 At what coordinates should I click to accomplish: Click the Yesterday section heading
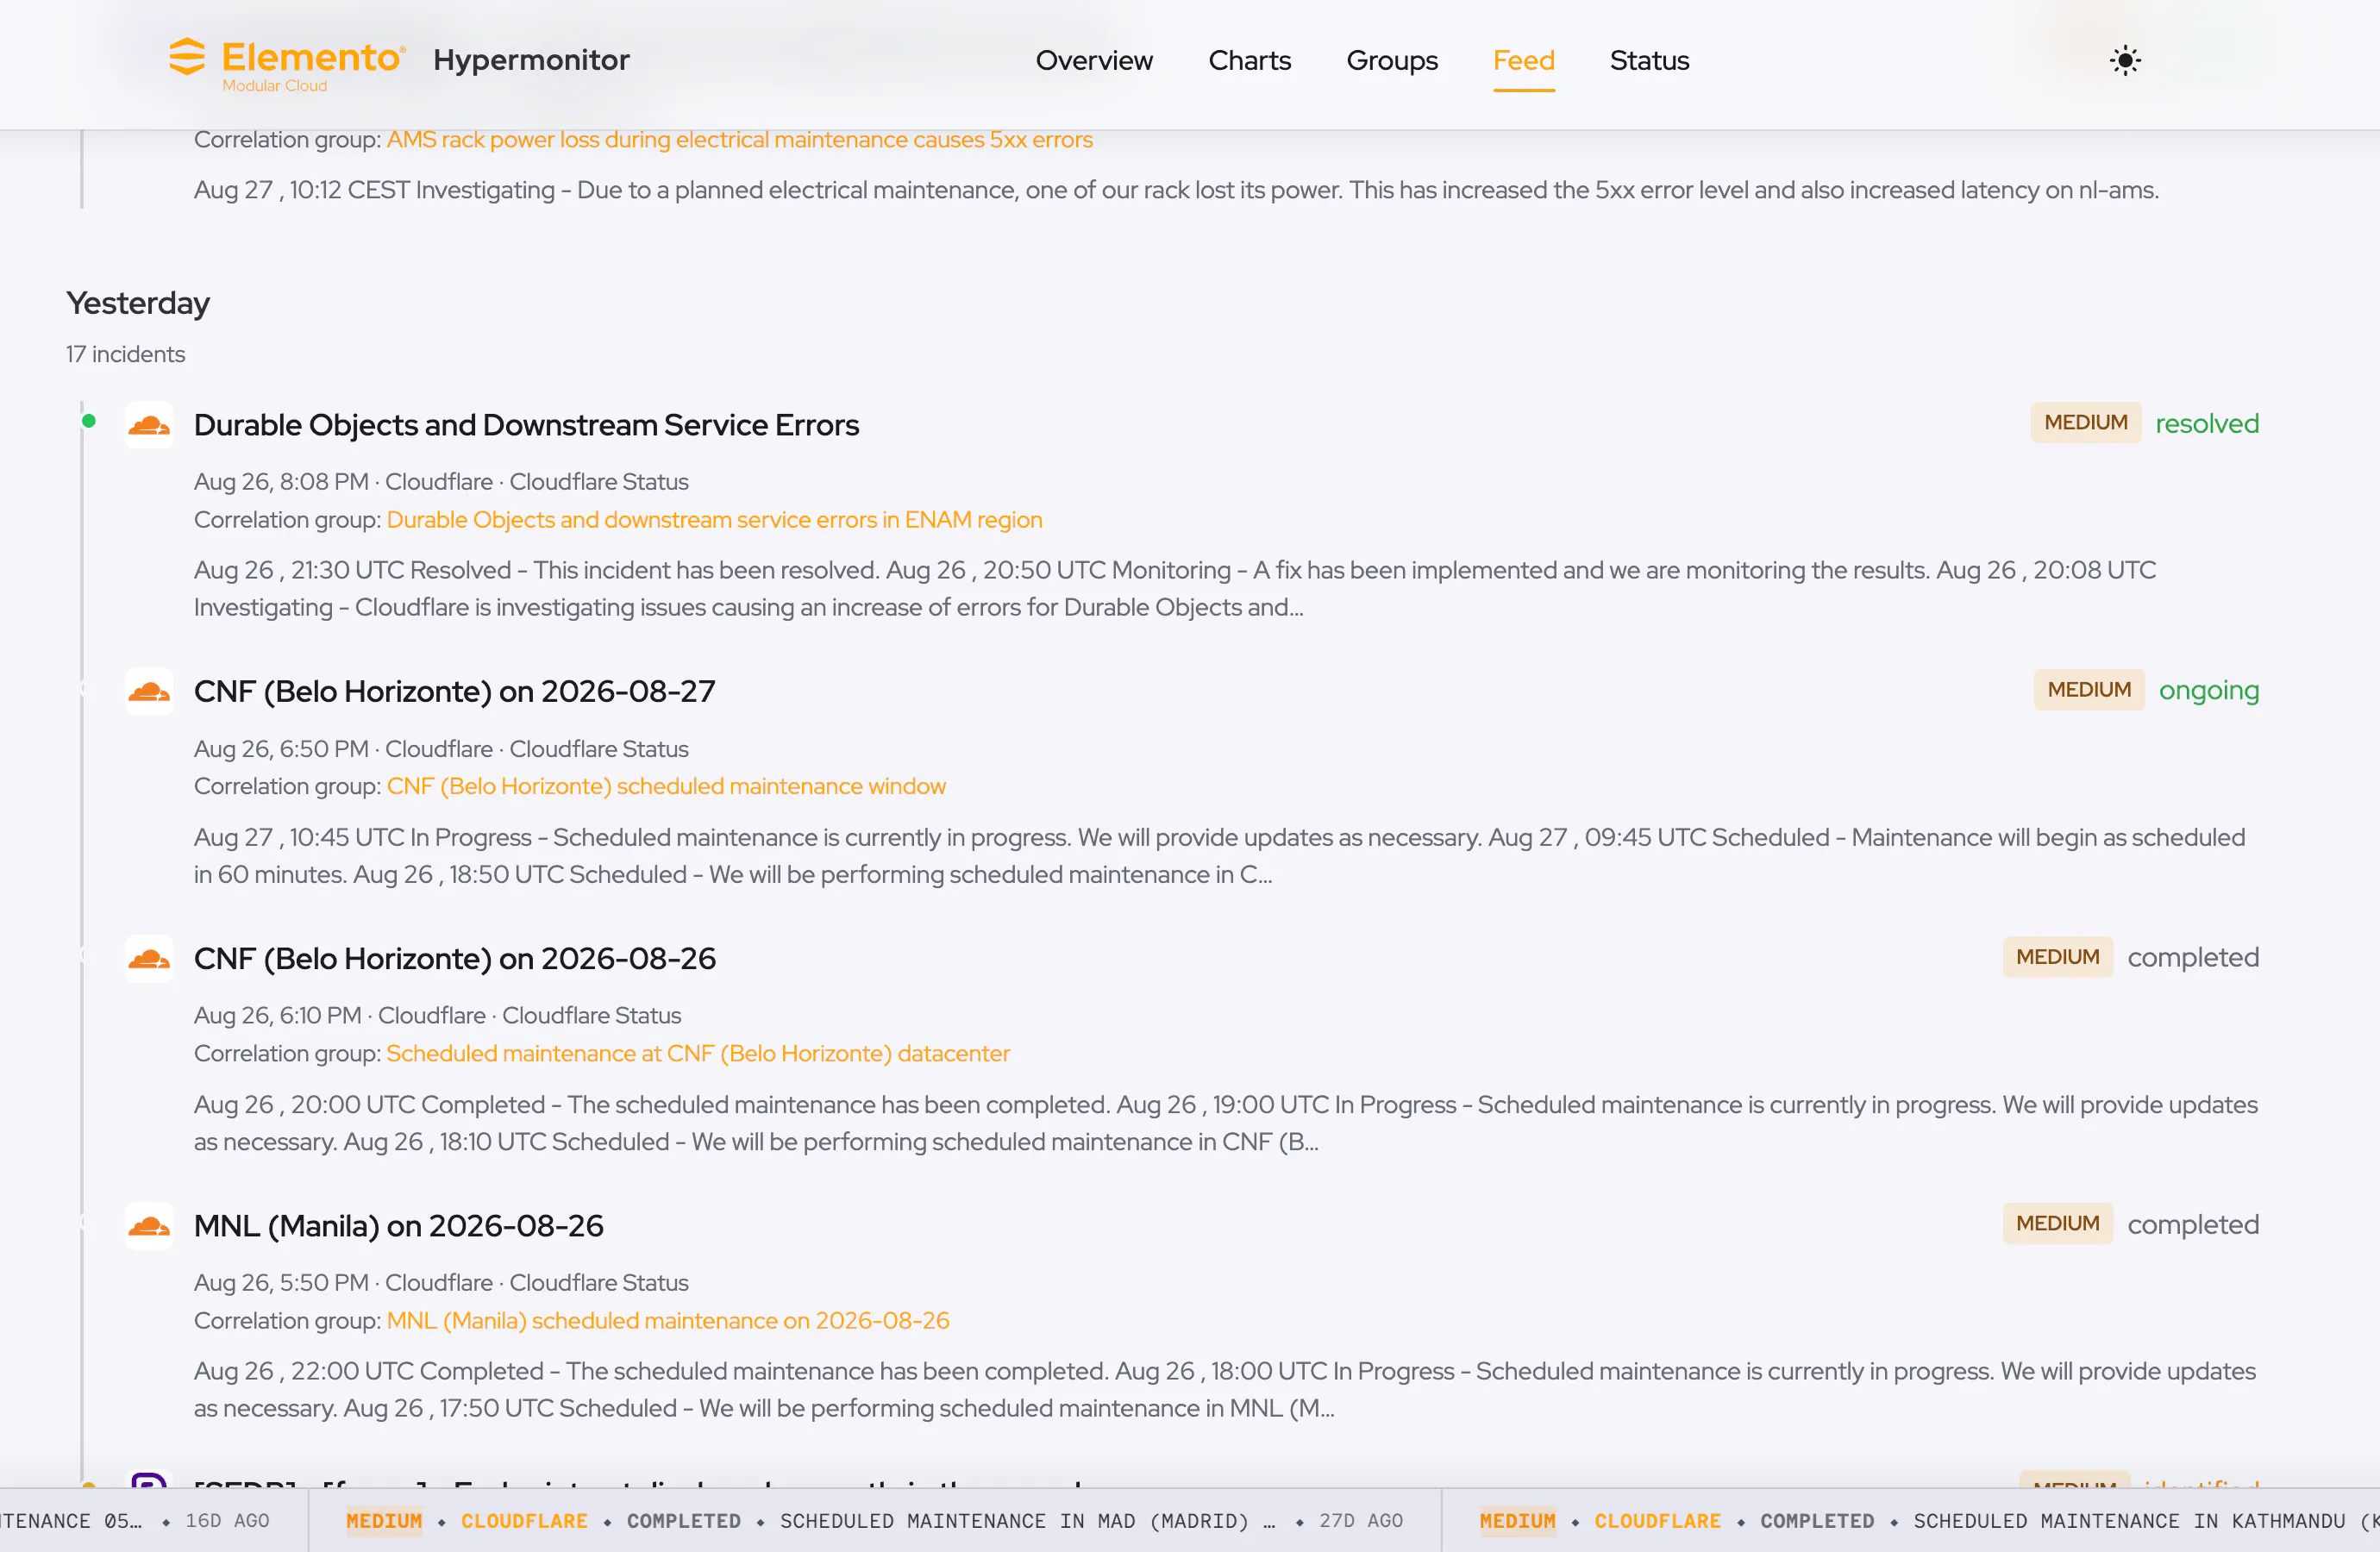click(x=138, y=303)
